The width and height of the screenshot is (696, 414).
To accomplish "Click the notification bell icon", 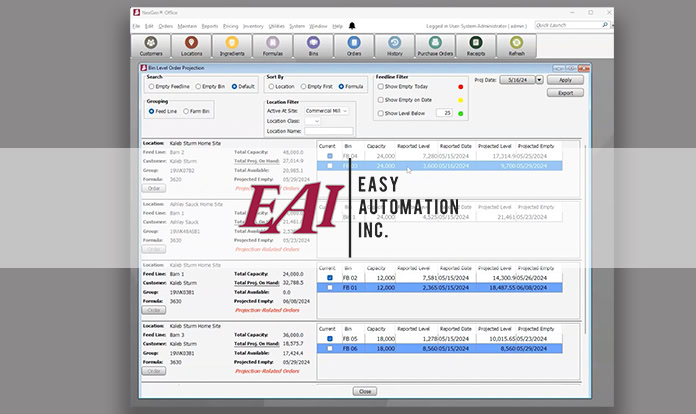I will (x=352, y=26).
